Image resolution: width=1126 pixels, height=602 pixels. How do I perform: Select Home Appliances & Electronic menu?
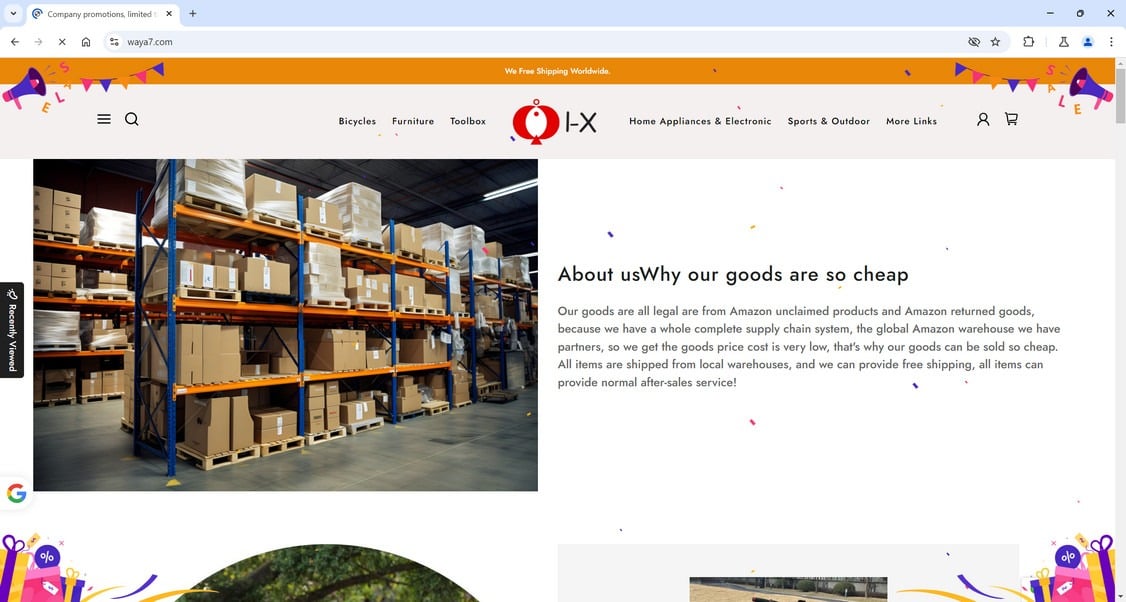(700, 121)
